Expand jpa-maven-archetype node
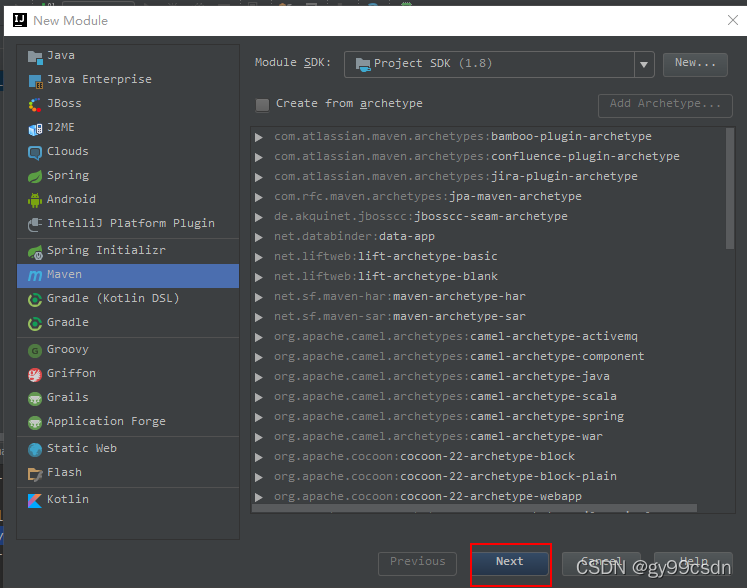Viewport: 747px width, 588px height. (x=259, y=197)
